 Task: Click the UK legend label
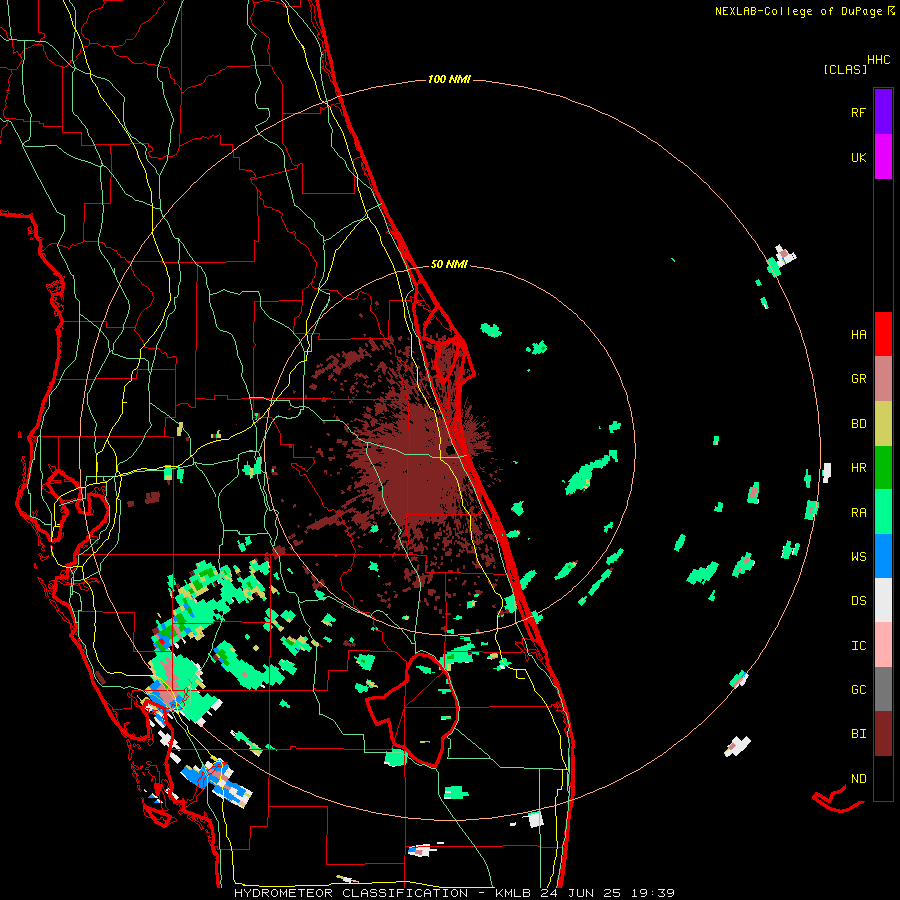click(x=858, y=157)
